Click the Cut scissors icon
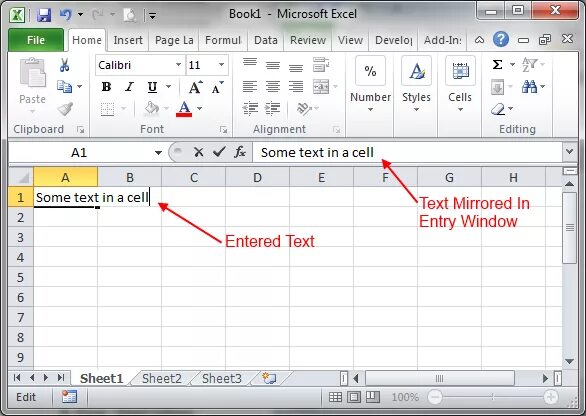Screen dimensions: 586x416 pos(64,65)
